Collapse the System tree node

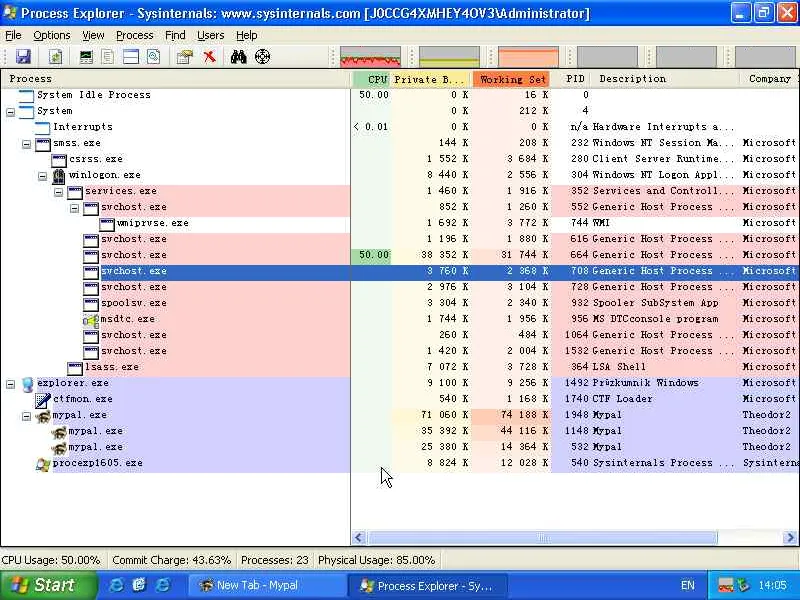point(10,111)
